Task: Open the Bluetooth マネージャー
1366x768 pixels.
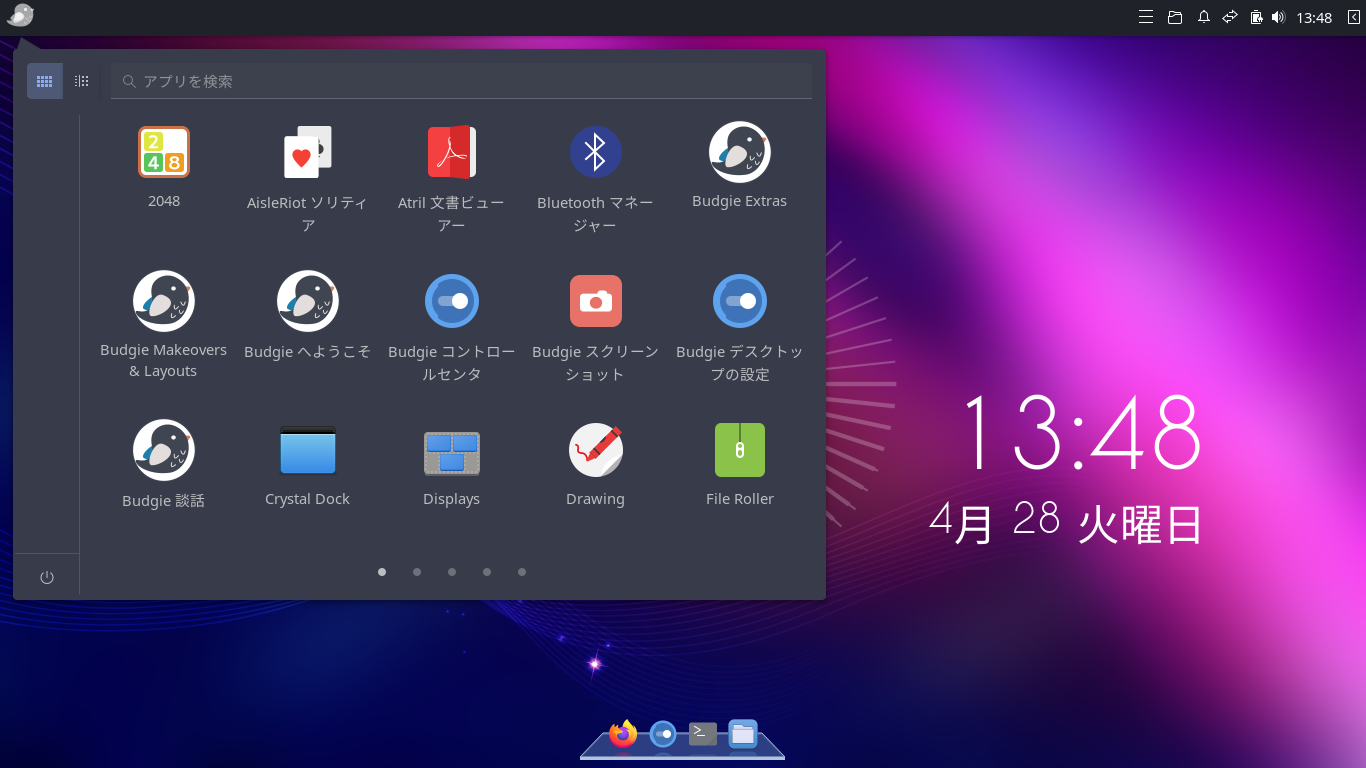Action: pyautogui.click(x=595, y=152)
